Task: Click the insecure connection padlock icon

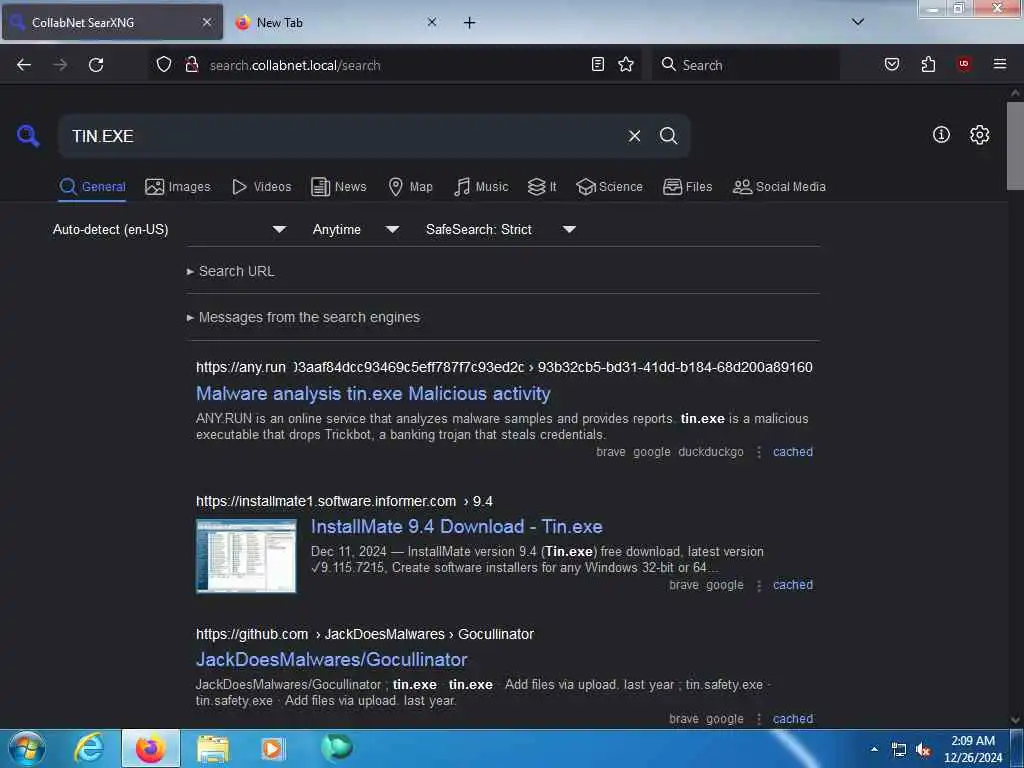Action: pyautogui.click(x=191, y=65)
